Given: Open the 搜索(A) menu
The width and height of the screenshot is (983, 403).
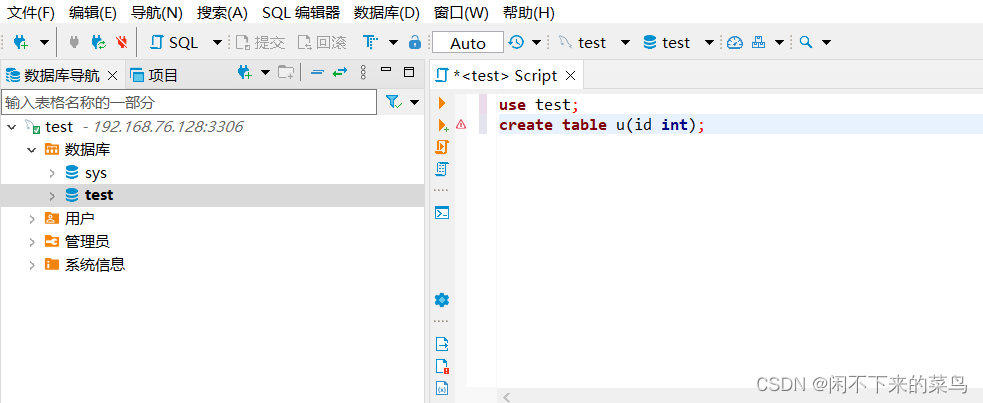Looking at the screenshot, I should pyautogui.click(x=222, y=13).
